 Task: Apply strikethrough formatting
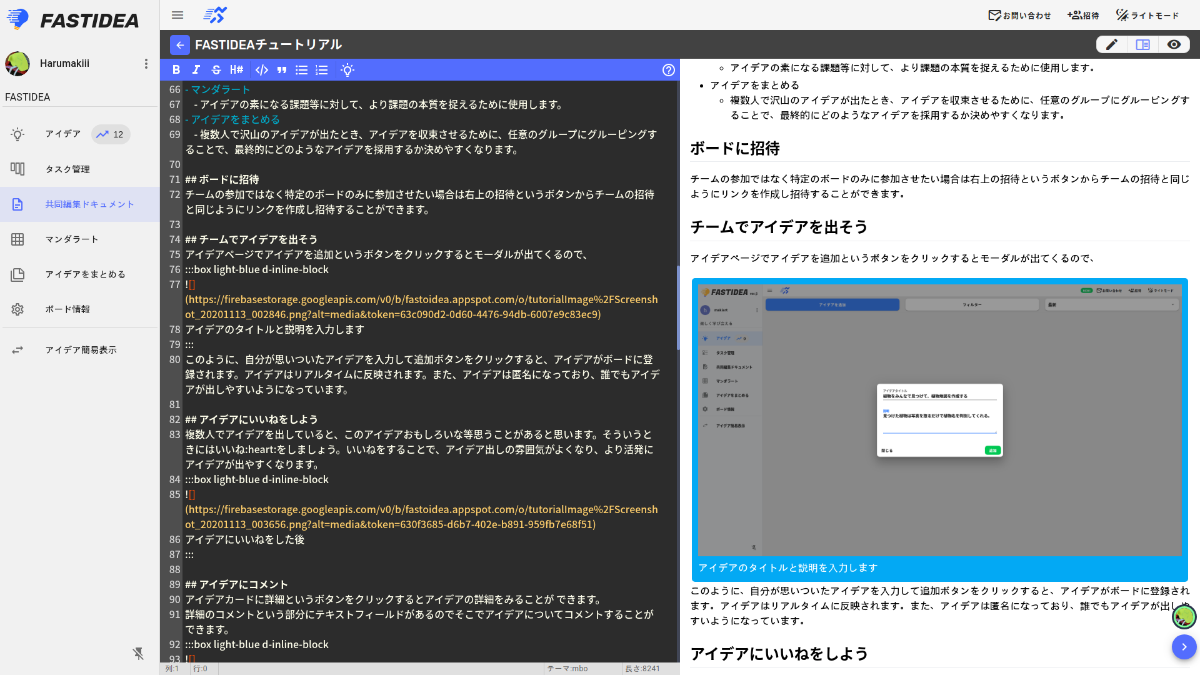pyautogui.click(x=216, y=70)
